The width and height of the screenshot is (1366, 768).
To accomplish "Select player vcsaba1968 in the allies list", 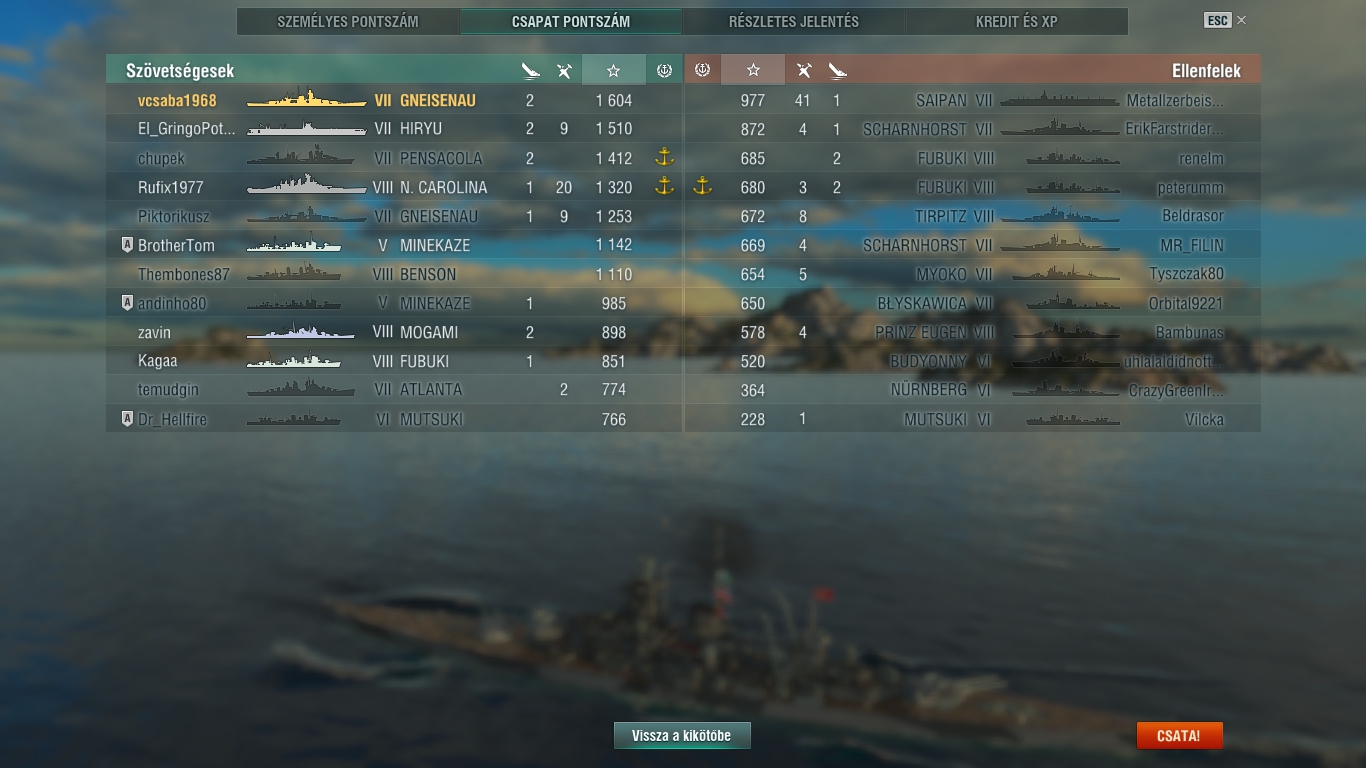I will (394, 101).
